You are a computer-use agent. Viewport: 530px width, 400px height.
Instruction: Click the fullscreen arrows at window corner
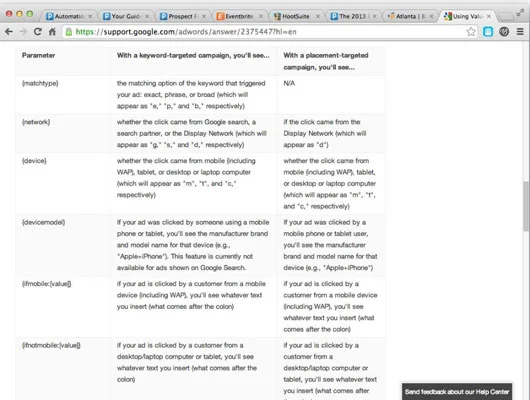click(520, 13)
